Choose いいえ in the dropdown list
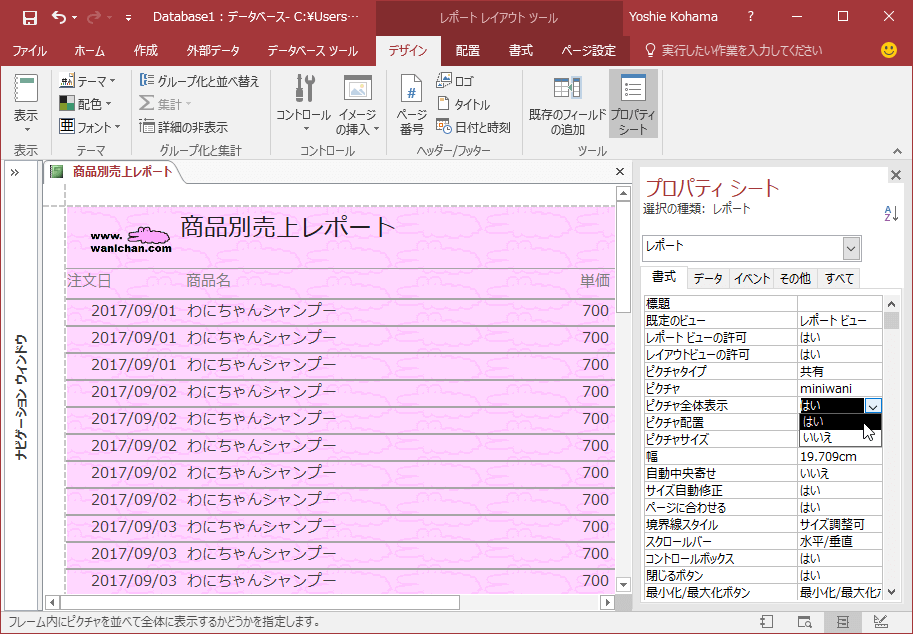 841,438
